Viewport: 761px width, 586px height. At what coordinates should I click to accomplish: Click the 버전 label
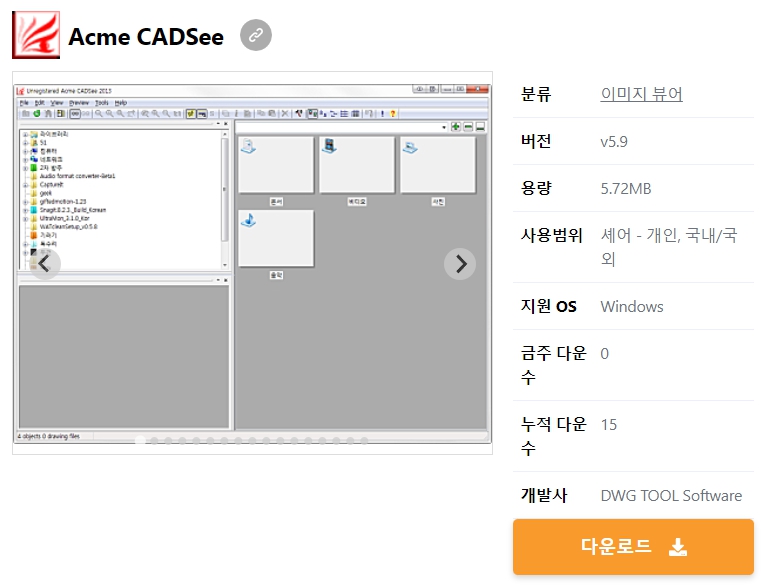(x=536, y=141)
